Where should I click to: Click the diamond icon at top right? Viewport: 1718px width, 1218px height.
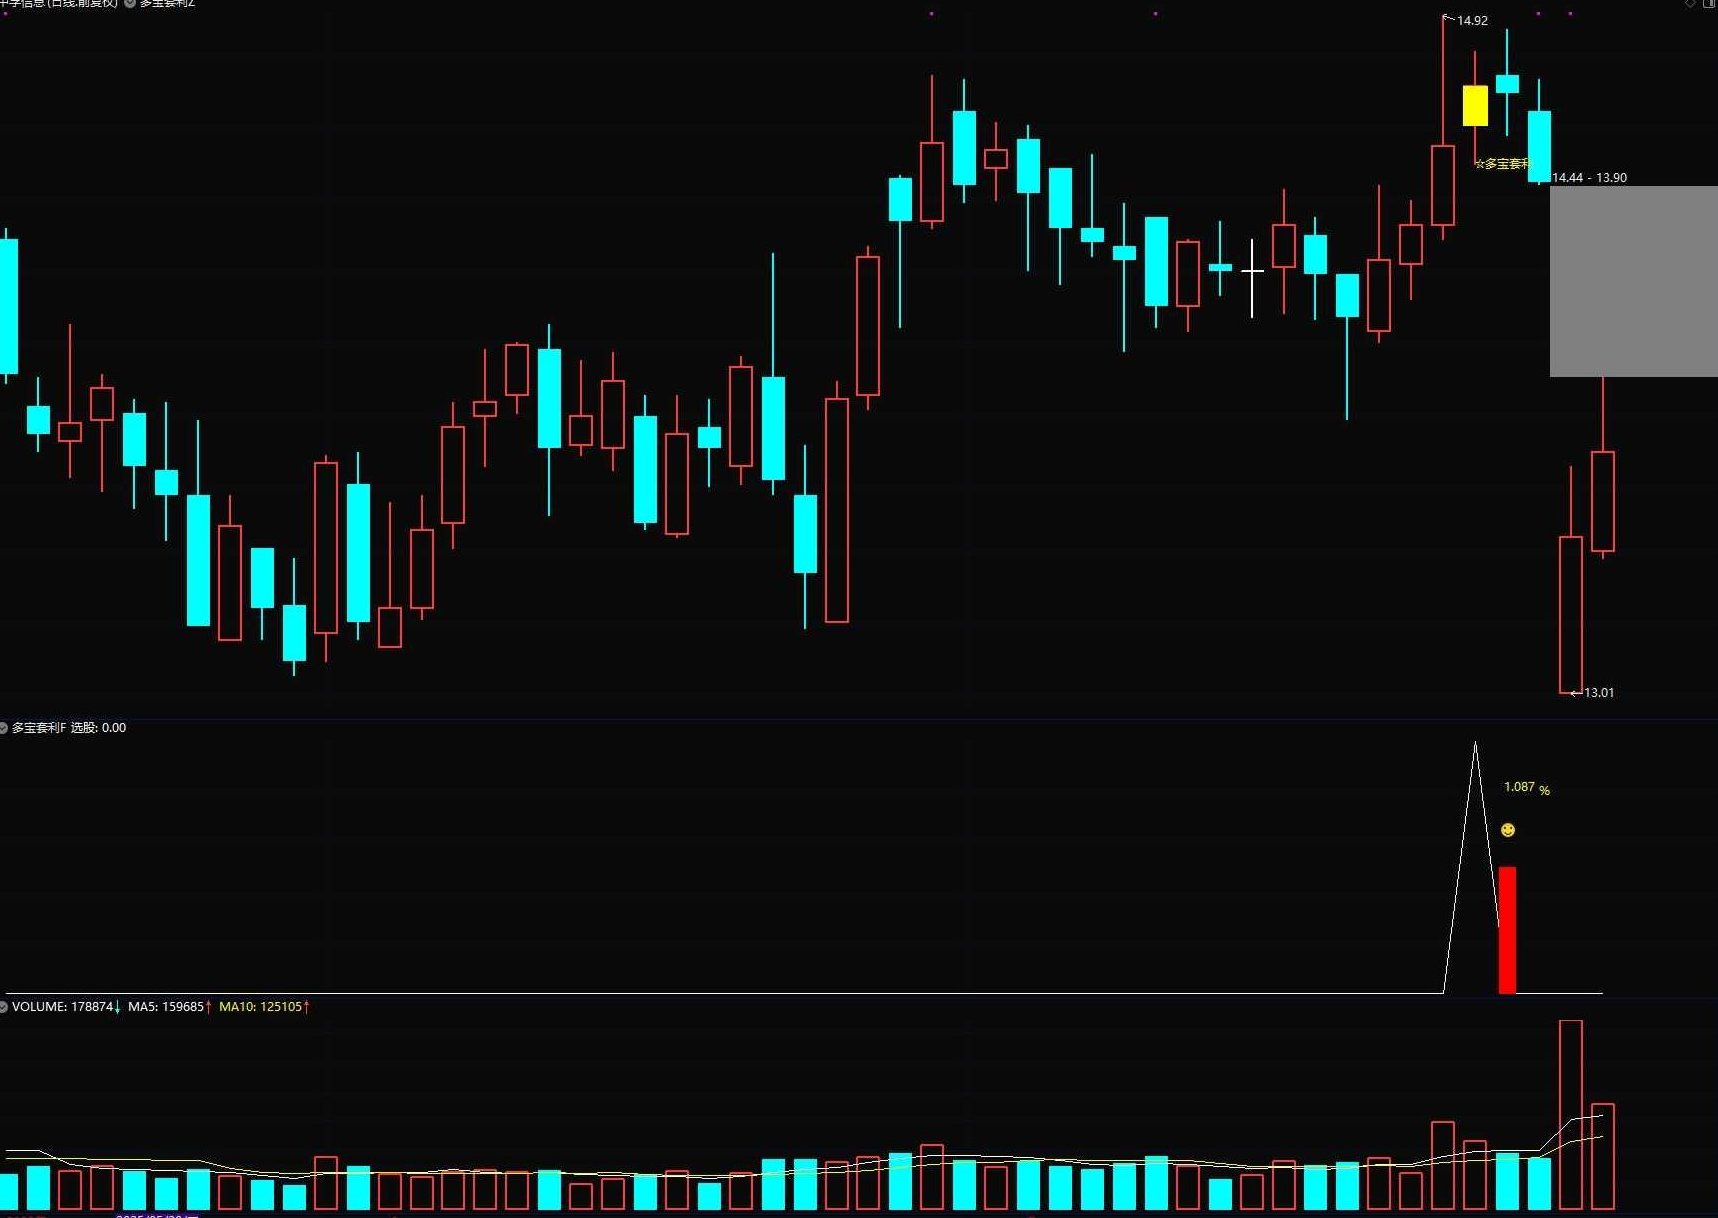1691,4
